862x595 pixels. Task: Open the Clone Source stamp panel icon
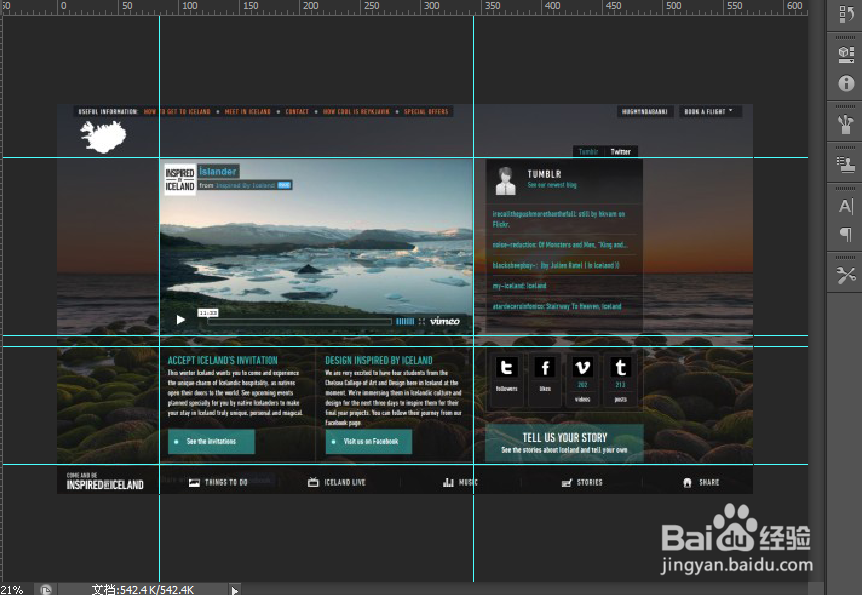pyautogui.click(x=846, y=165)
